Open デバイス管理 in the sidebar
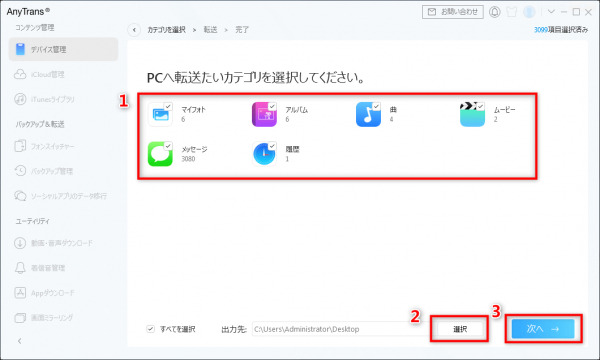 point(63,49)
